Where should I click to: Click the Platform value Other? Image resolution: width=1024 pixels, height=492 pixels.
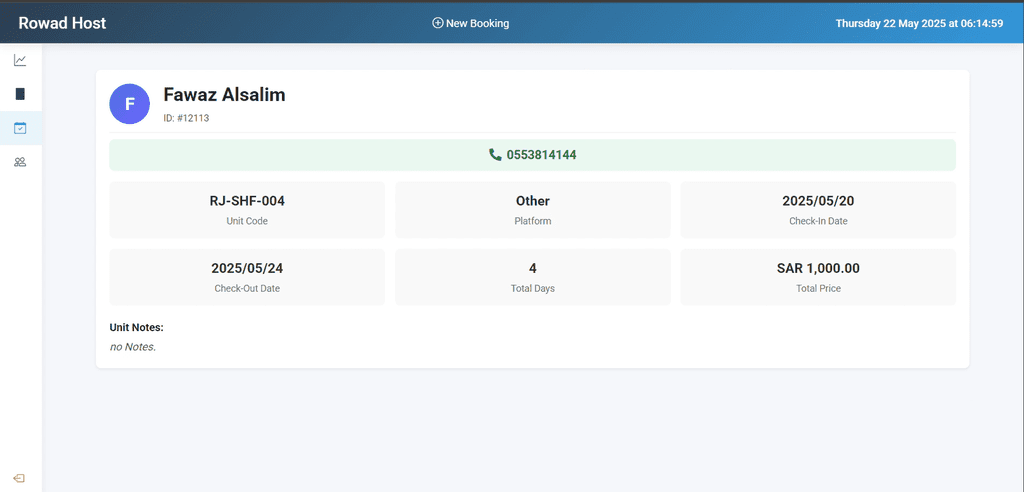tap(533, 201)
